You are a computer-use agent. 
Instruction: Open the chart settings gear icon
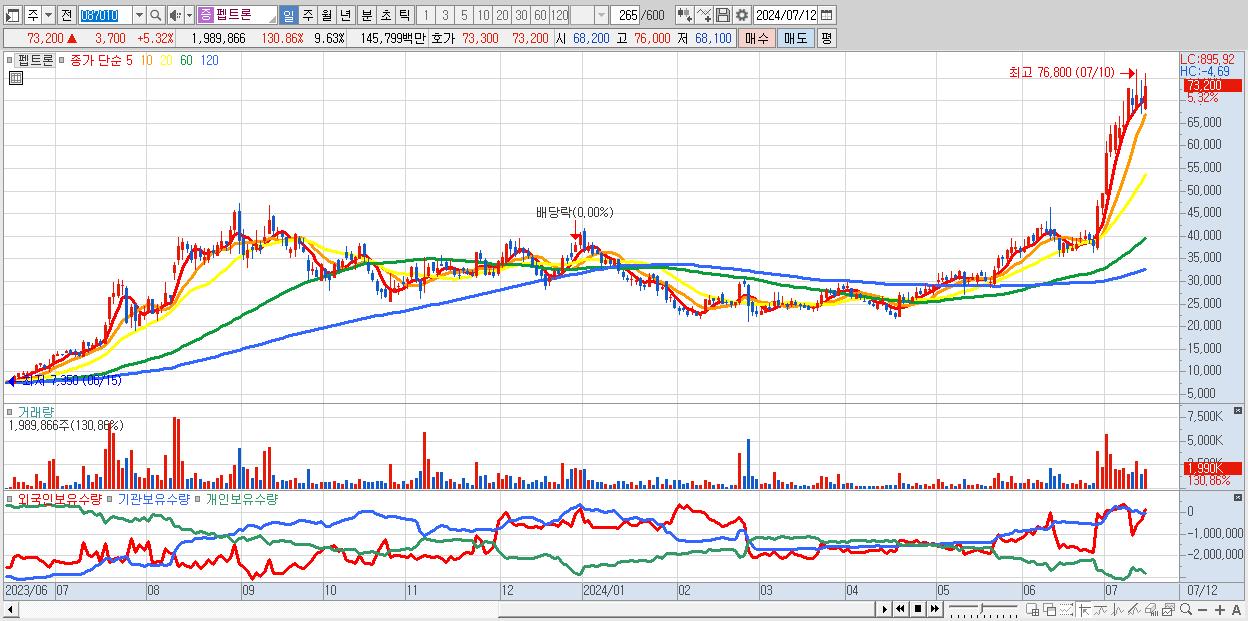point(741,15)
